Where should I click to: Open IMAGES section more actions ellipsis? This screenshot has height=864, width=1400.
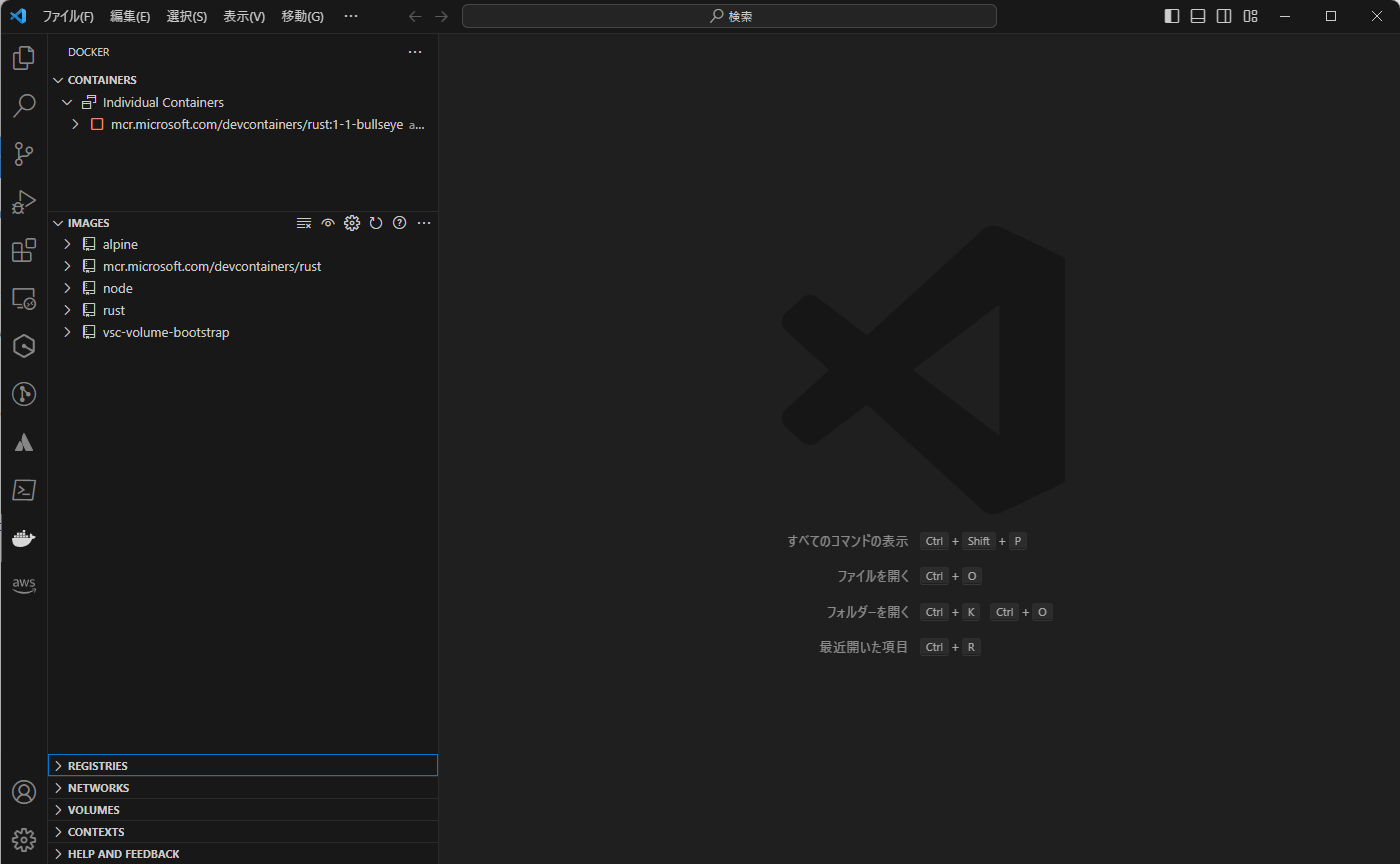[x=424, y=223]
